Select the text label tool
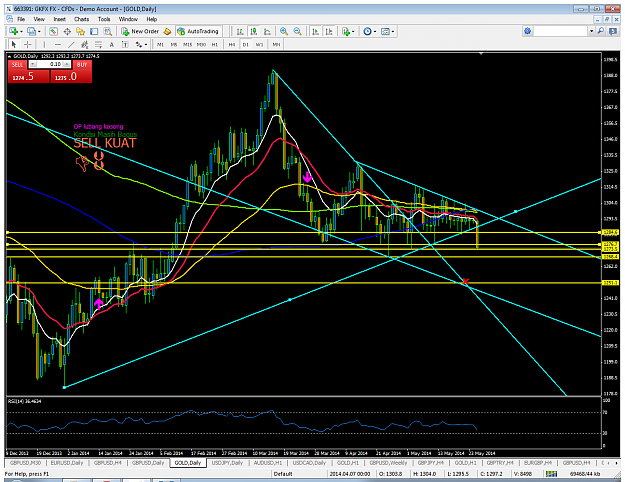The width and height of the screenshot is (625, 482). pyautogui.click(x=125, y=44)
